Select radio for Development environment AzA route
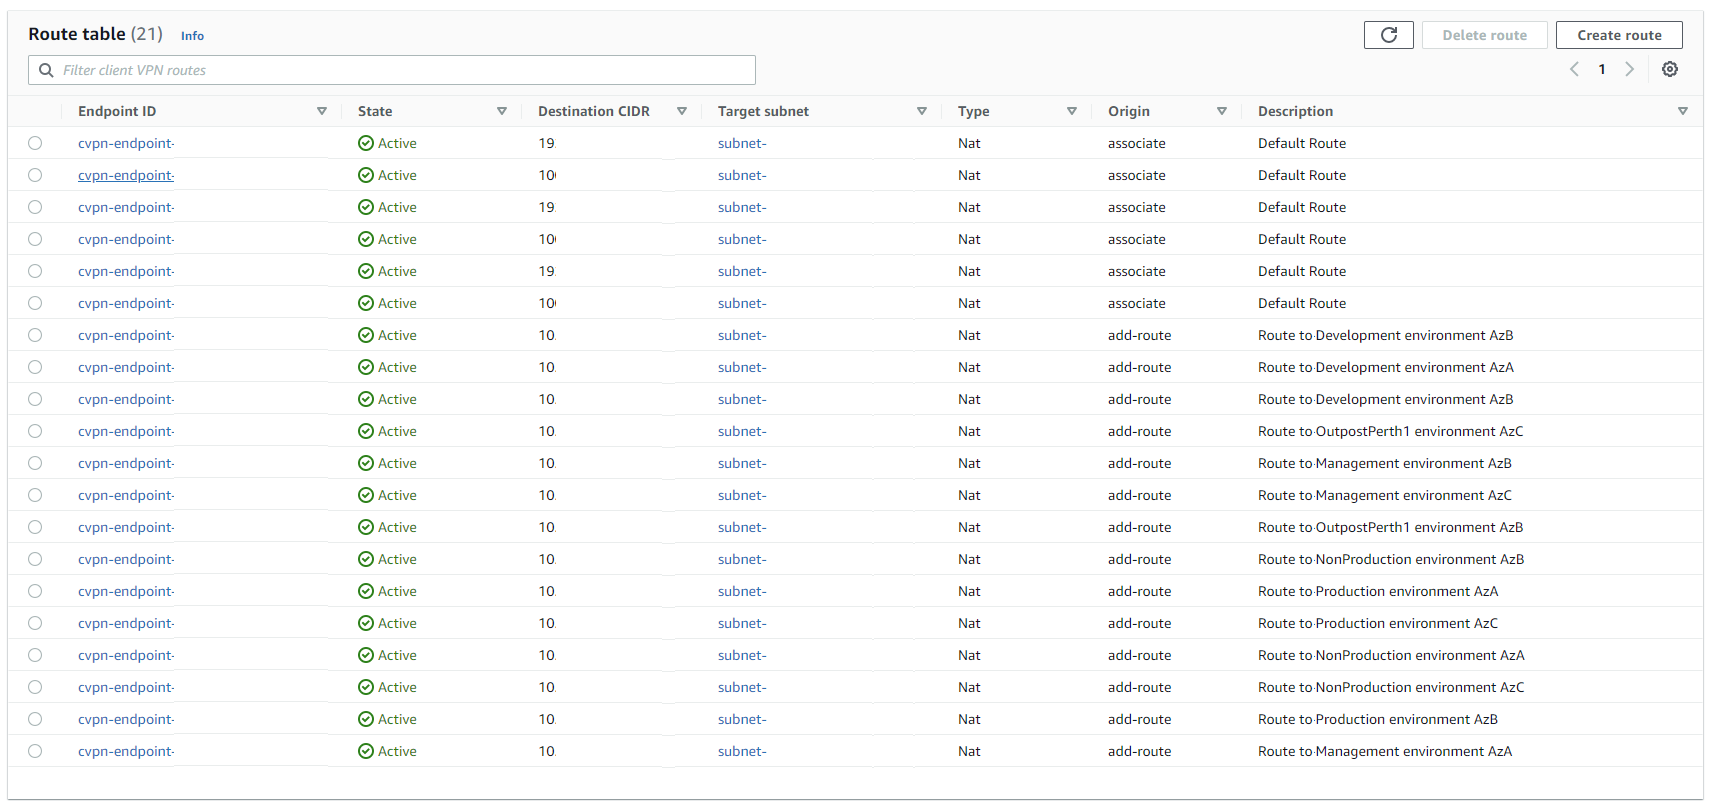 point(35,367)
